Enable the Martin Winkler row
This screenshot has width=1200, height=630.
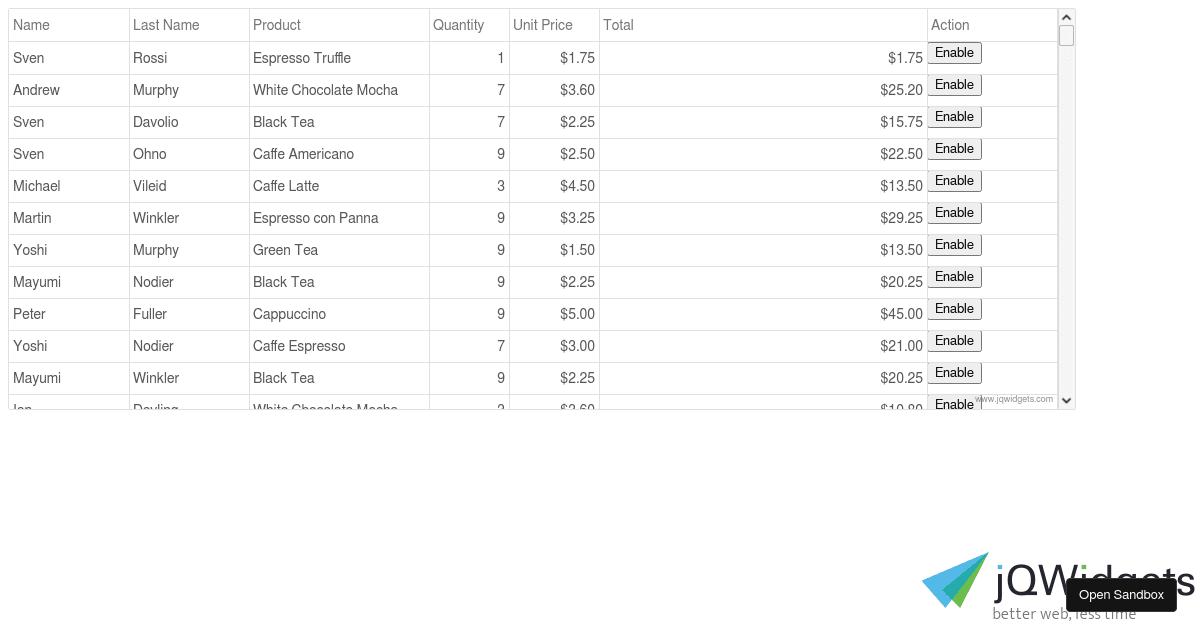954,213
